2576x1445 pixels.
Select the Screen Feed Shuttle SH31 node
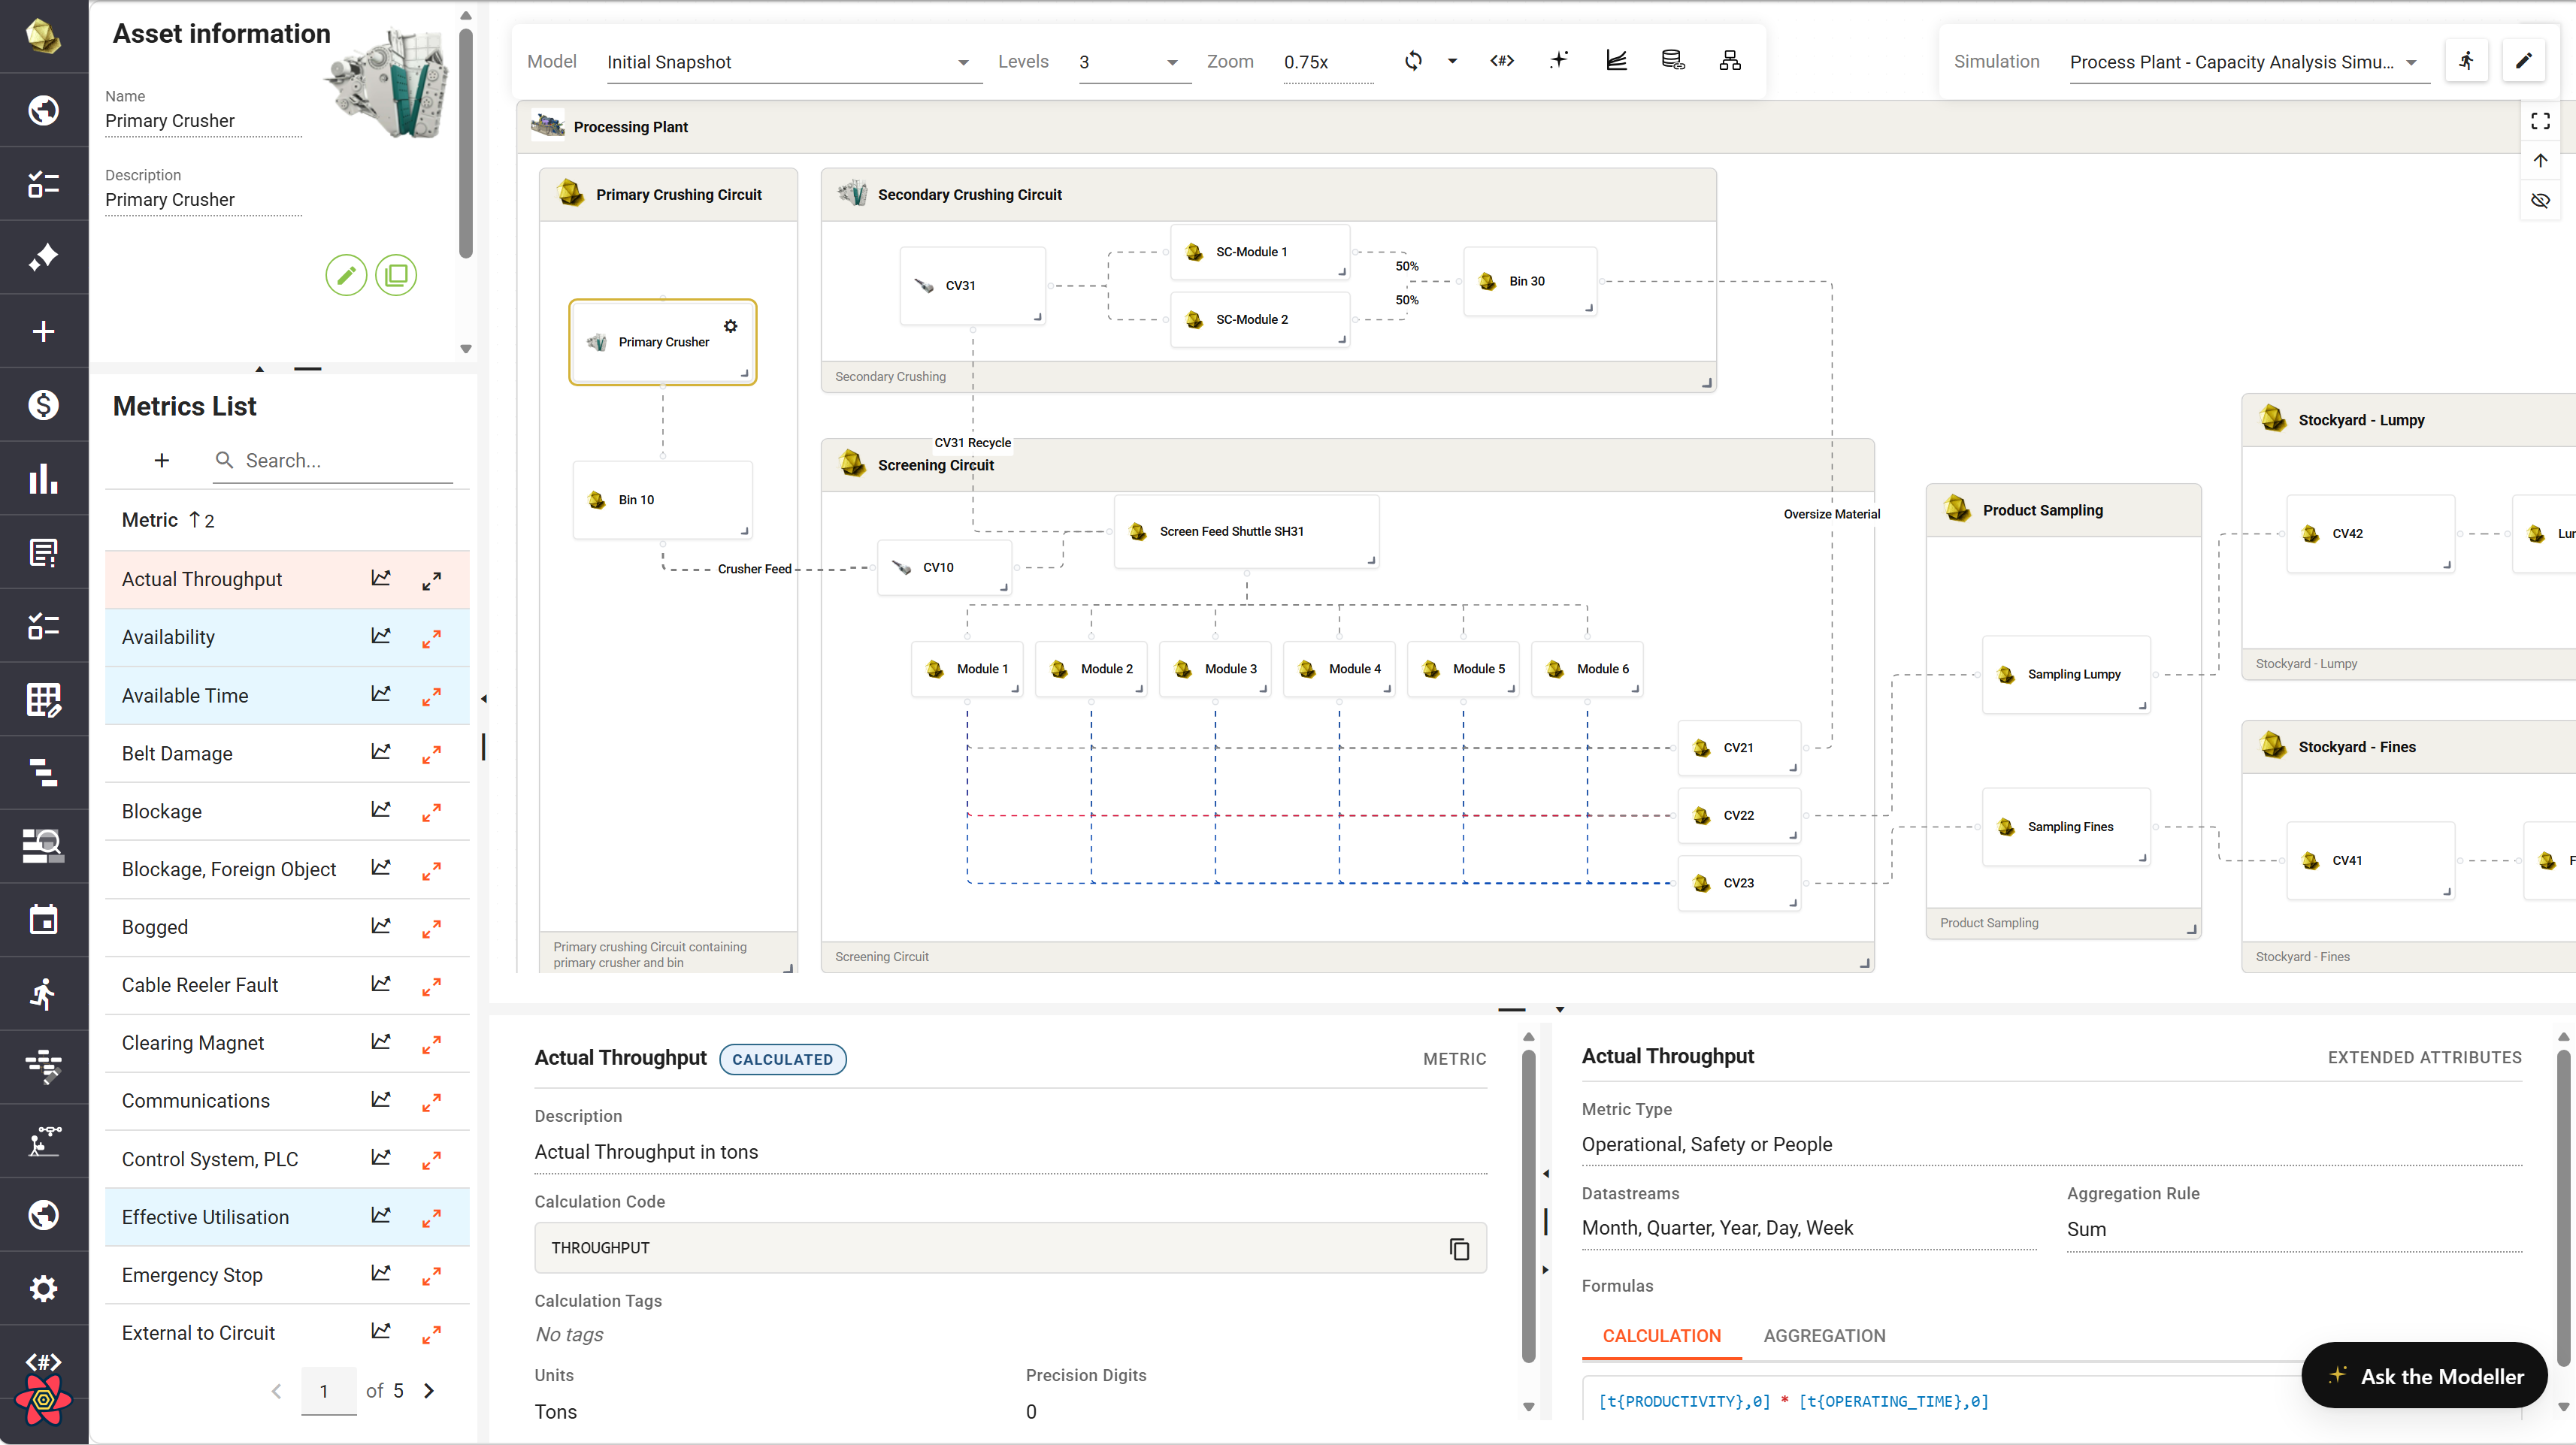pos(1247,532)
